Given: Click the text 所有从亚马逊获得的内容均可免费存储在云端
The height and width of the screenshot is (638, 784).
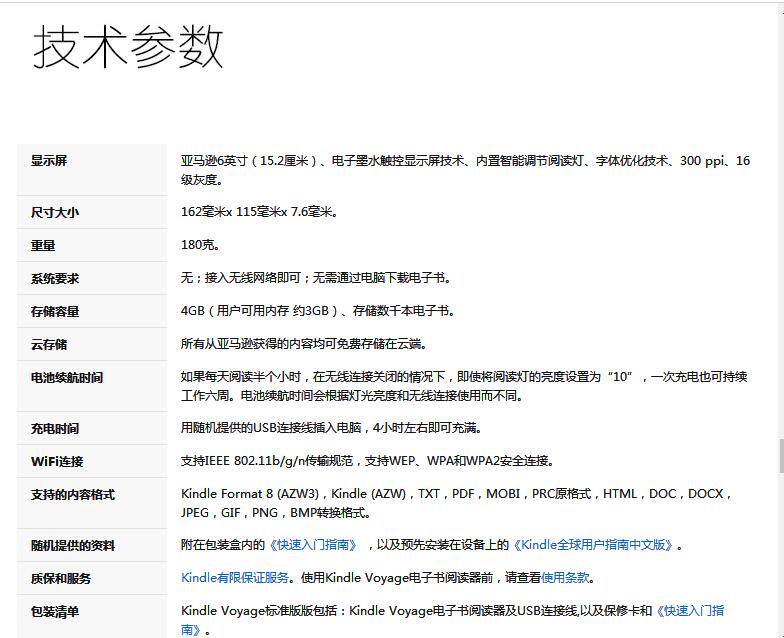Looking at the screenshot, I should tap(304, 344).
